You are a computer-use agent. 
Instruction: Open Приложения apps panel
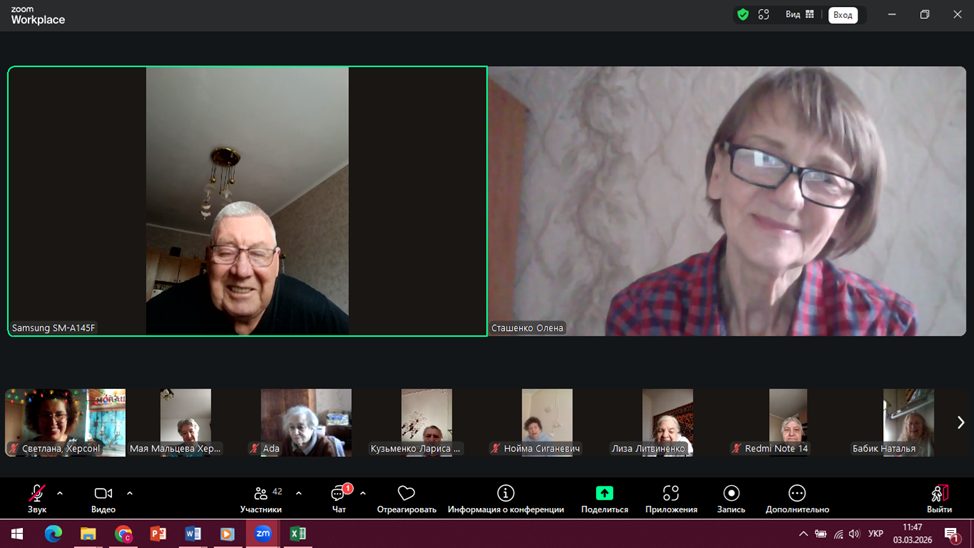tap(671, 494)
